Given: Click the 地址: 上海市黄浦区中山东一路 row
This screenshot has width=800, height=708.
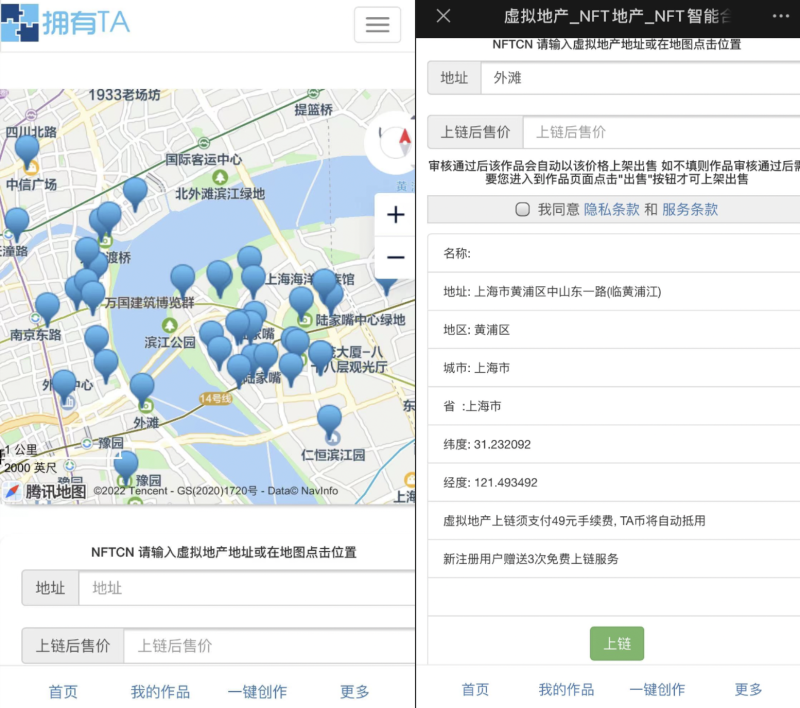Looking at the screenshot, I should pos(614,292).
